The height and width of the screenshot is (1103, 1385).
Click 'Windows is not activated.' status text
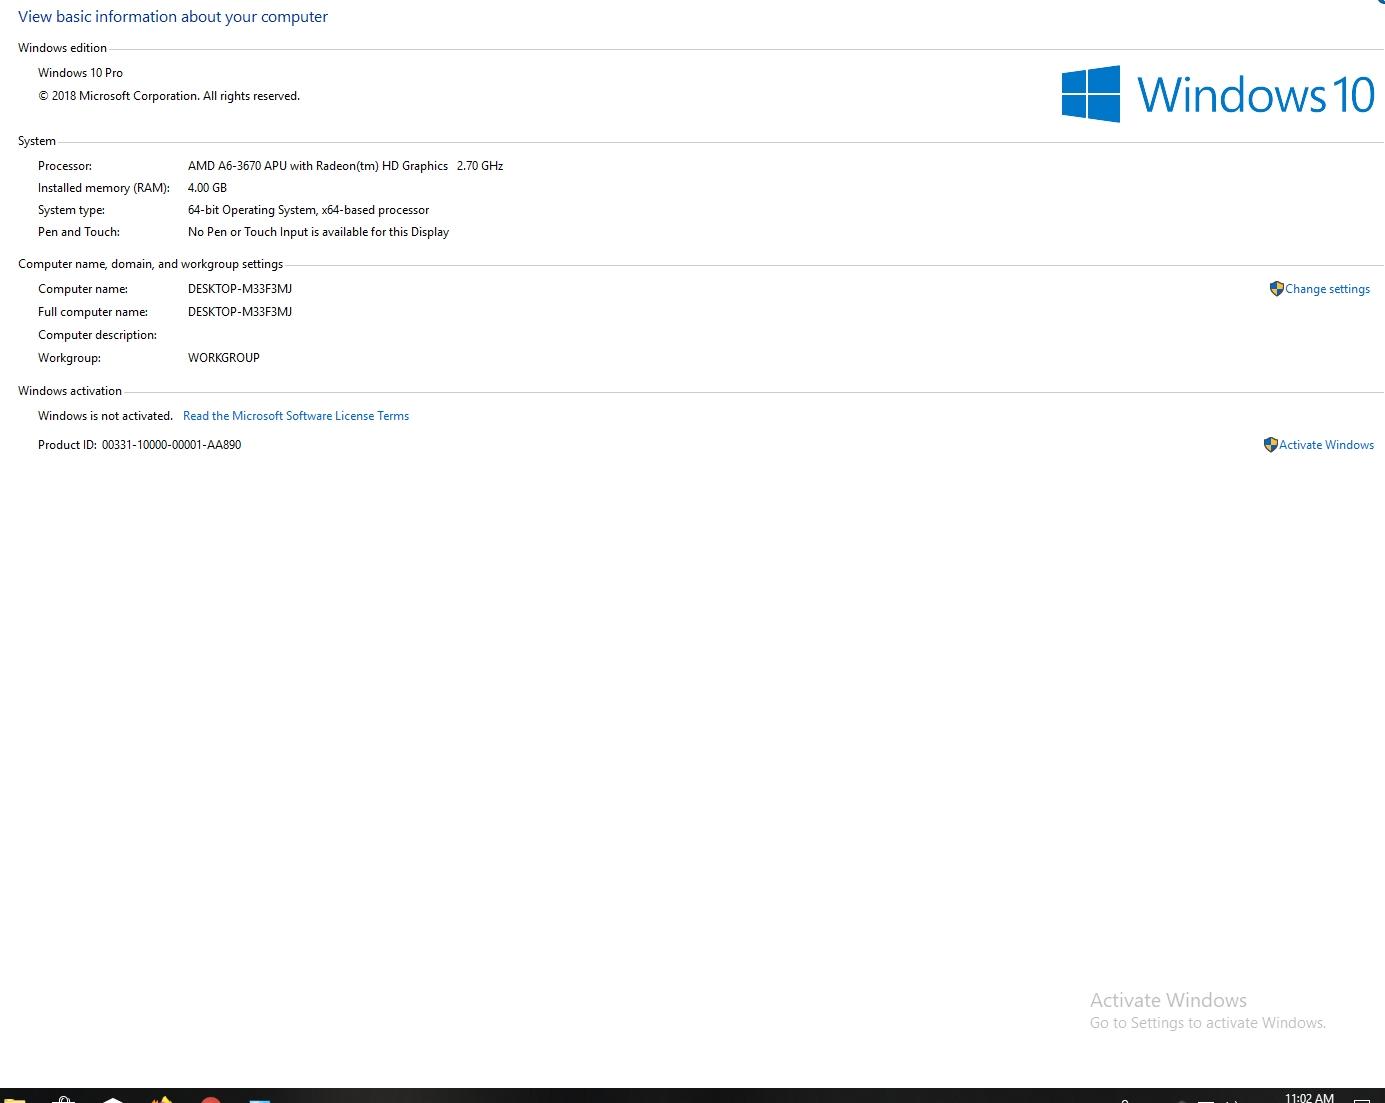coord(105,416)
